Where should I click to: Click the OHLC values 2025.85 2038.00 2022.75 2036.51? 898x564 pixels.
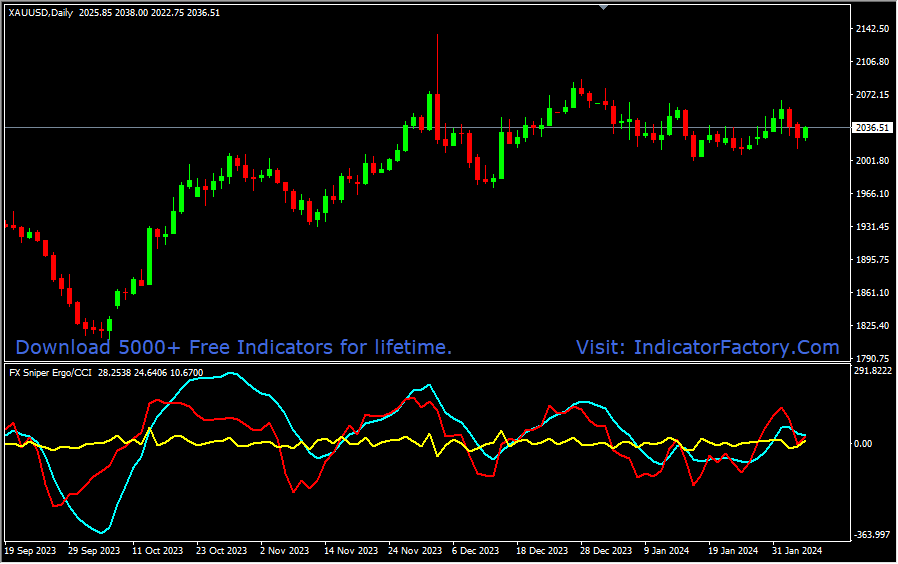pos(149,13)
